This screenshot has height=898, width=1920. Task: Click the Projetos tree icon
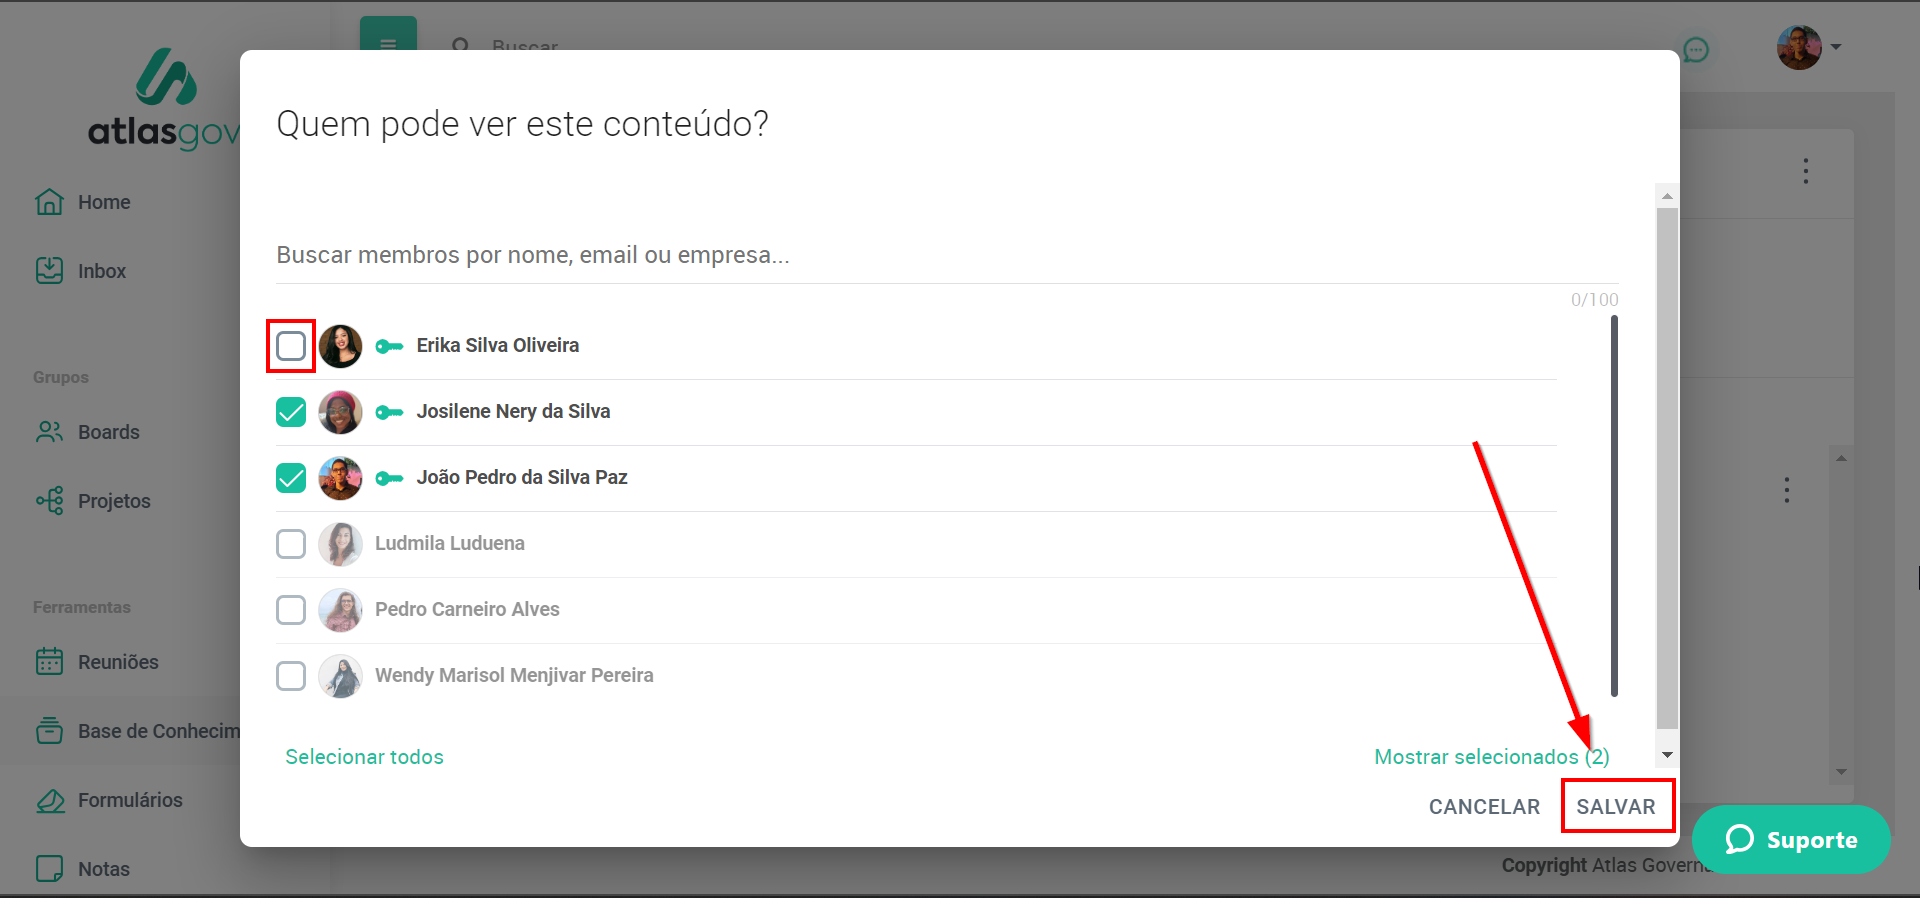point(49,500)
